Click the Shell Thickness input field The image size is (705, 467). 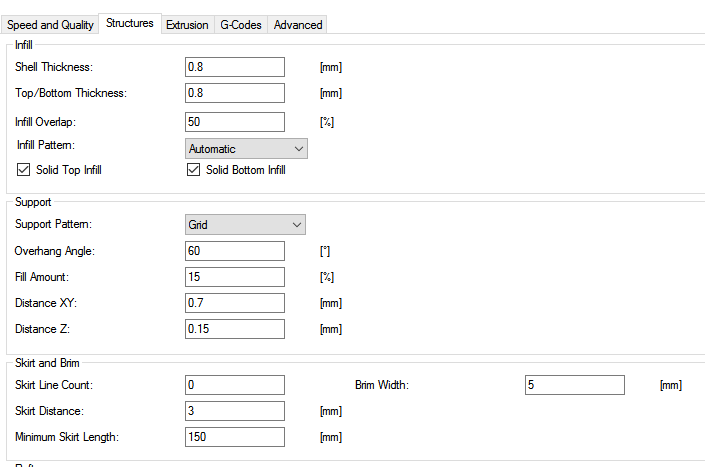click(235, 67)
